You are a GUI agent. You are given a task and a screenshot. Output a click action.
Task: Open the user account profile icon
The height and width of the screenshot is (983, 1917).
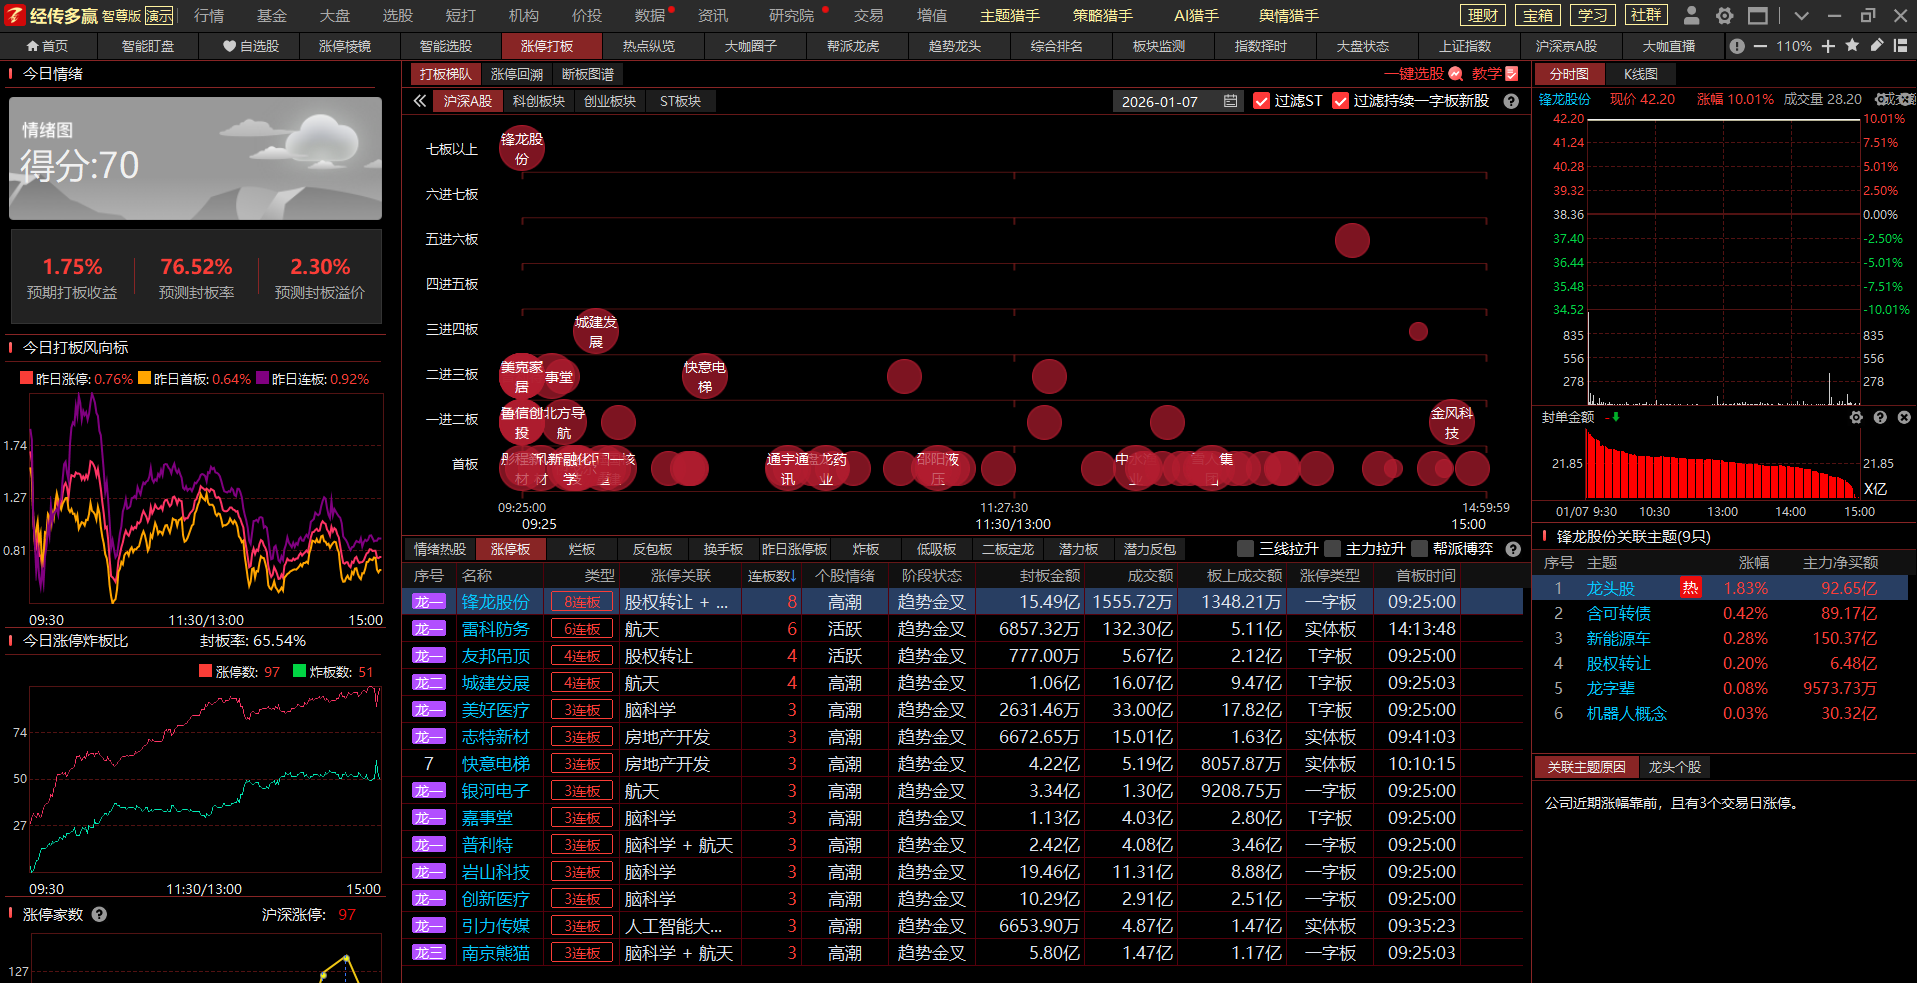tap(1691, 15)
